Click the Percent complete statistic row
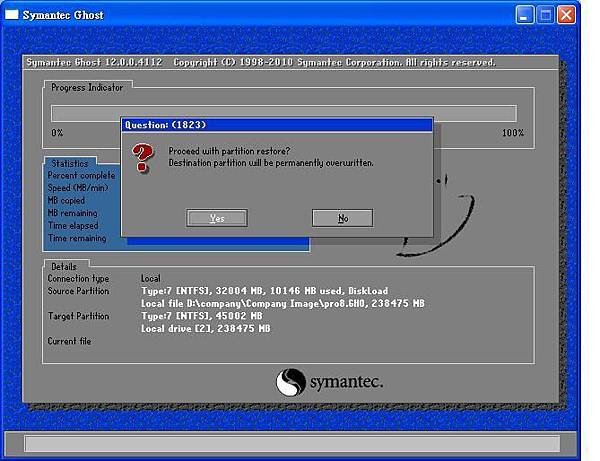This screenshot has width=600, height=461. 81,176
